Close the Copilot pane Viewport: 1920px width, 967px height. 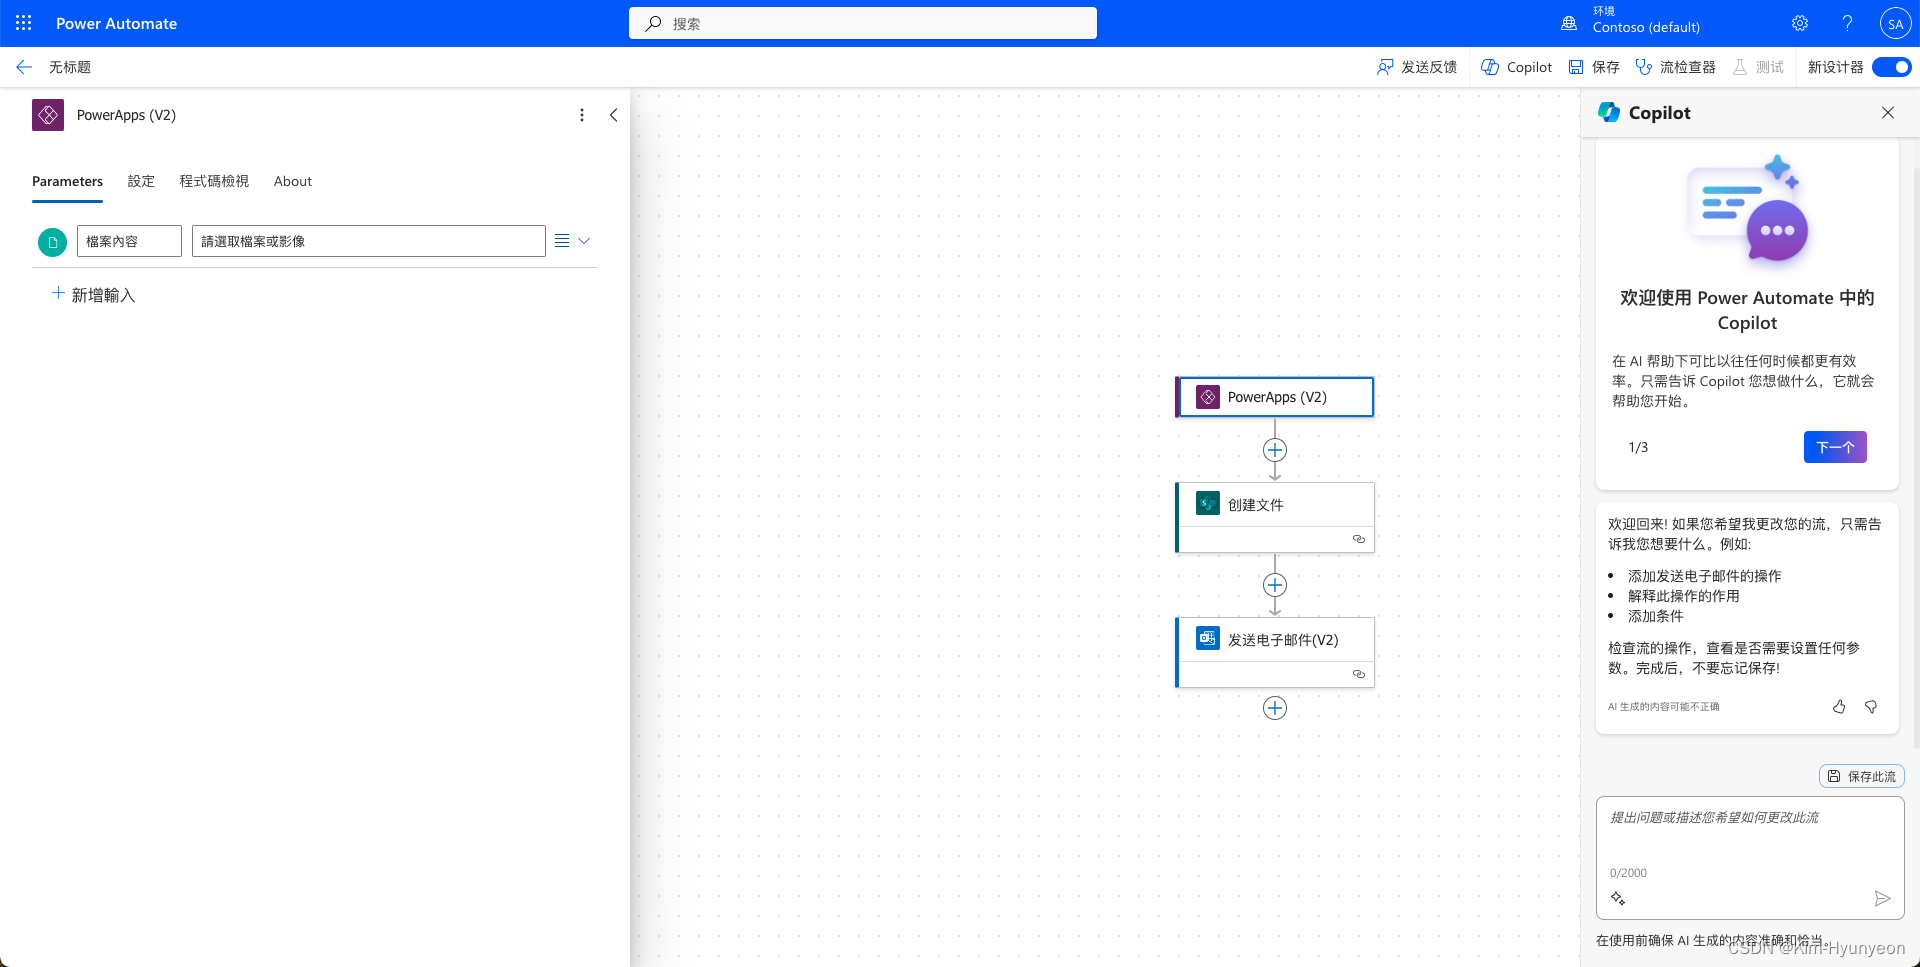tap(1888, 112)
